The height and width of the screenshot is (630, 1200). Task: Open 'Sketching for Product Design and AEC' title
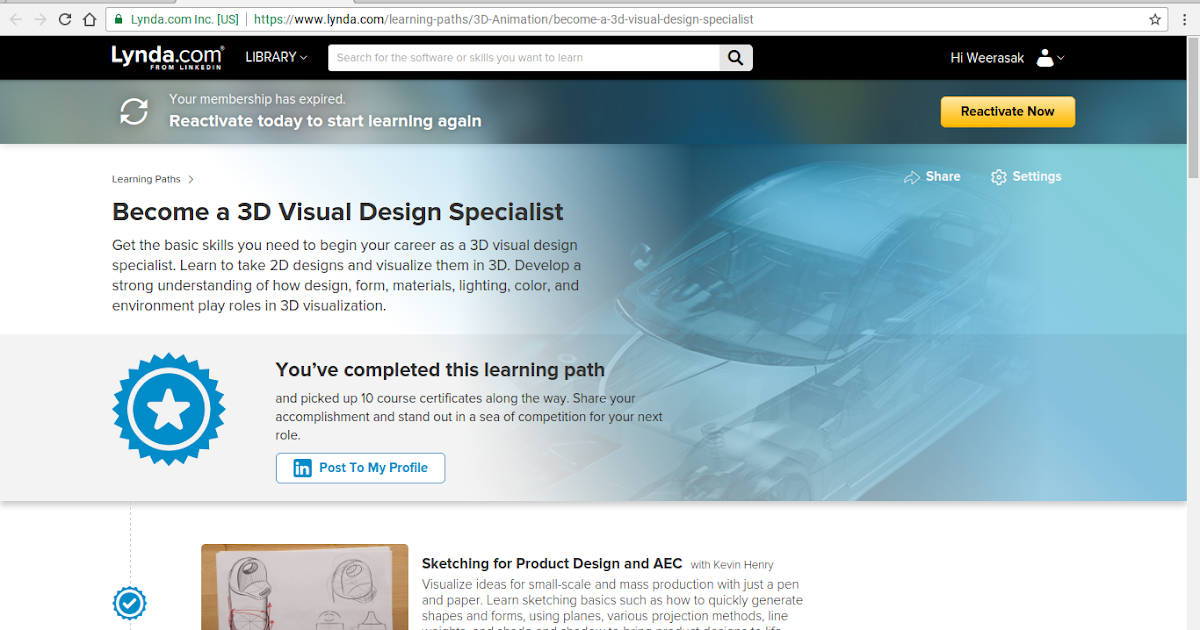[x=552, y=564]
